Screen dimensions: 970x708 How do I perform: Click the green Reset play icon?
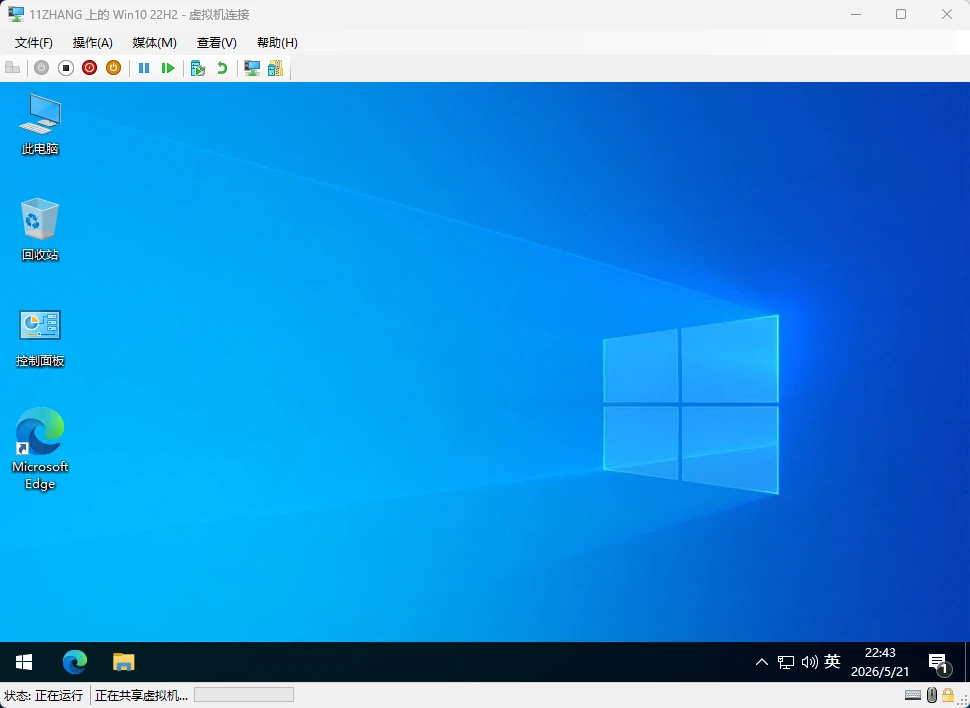click(x=168, y=68)
